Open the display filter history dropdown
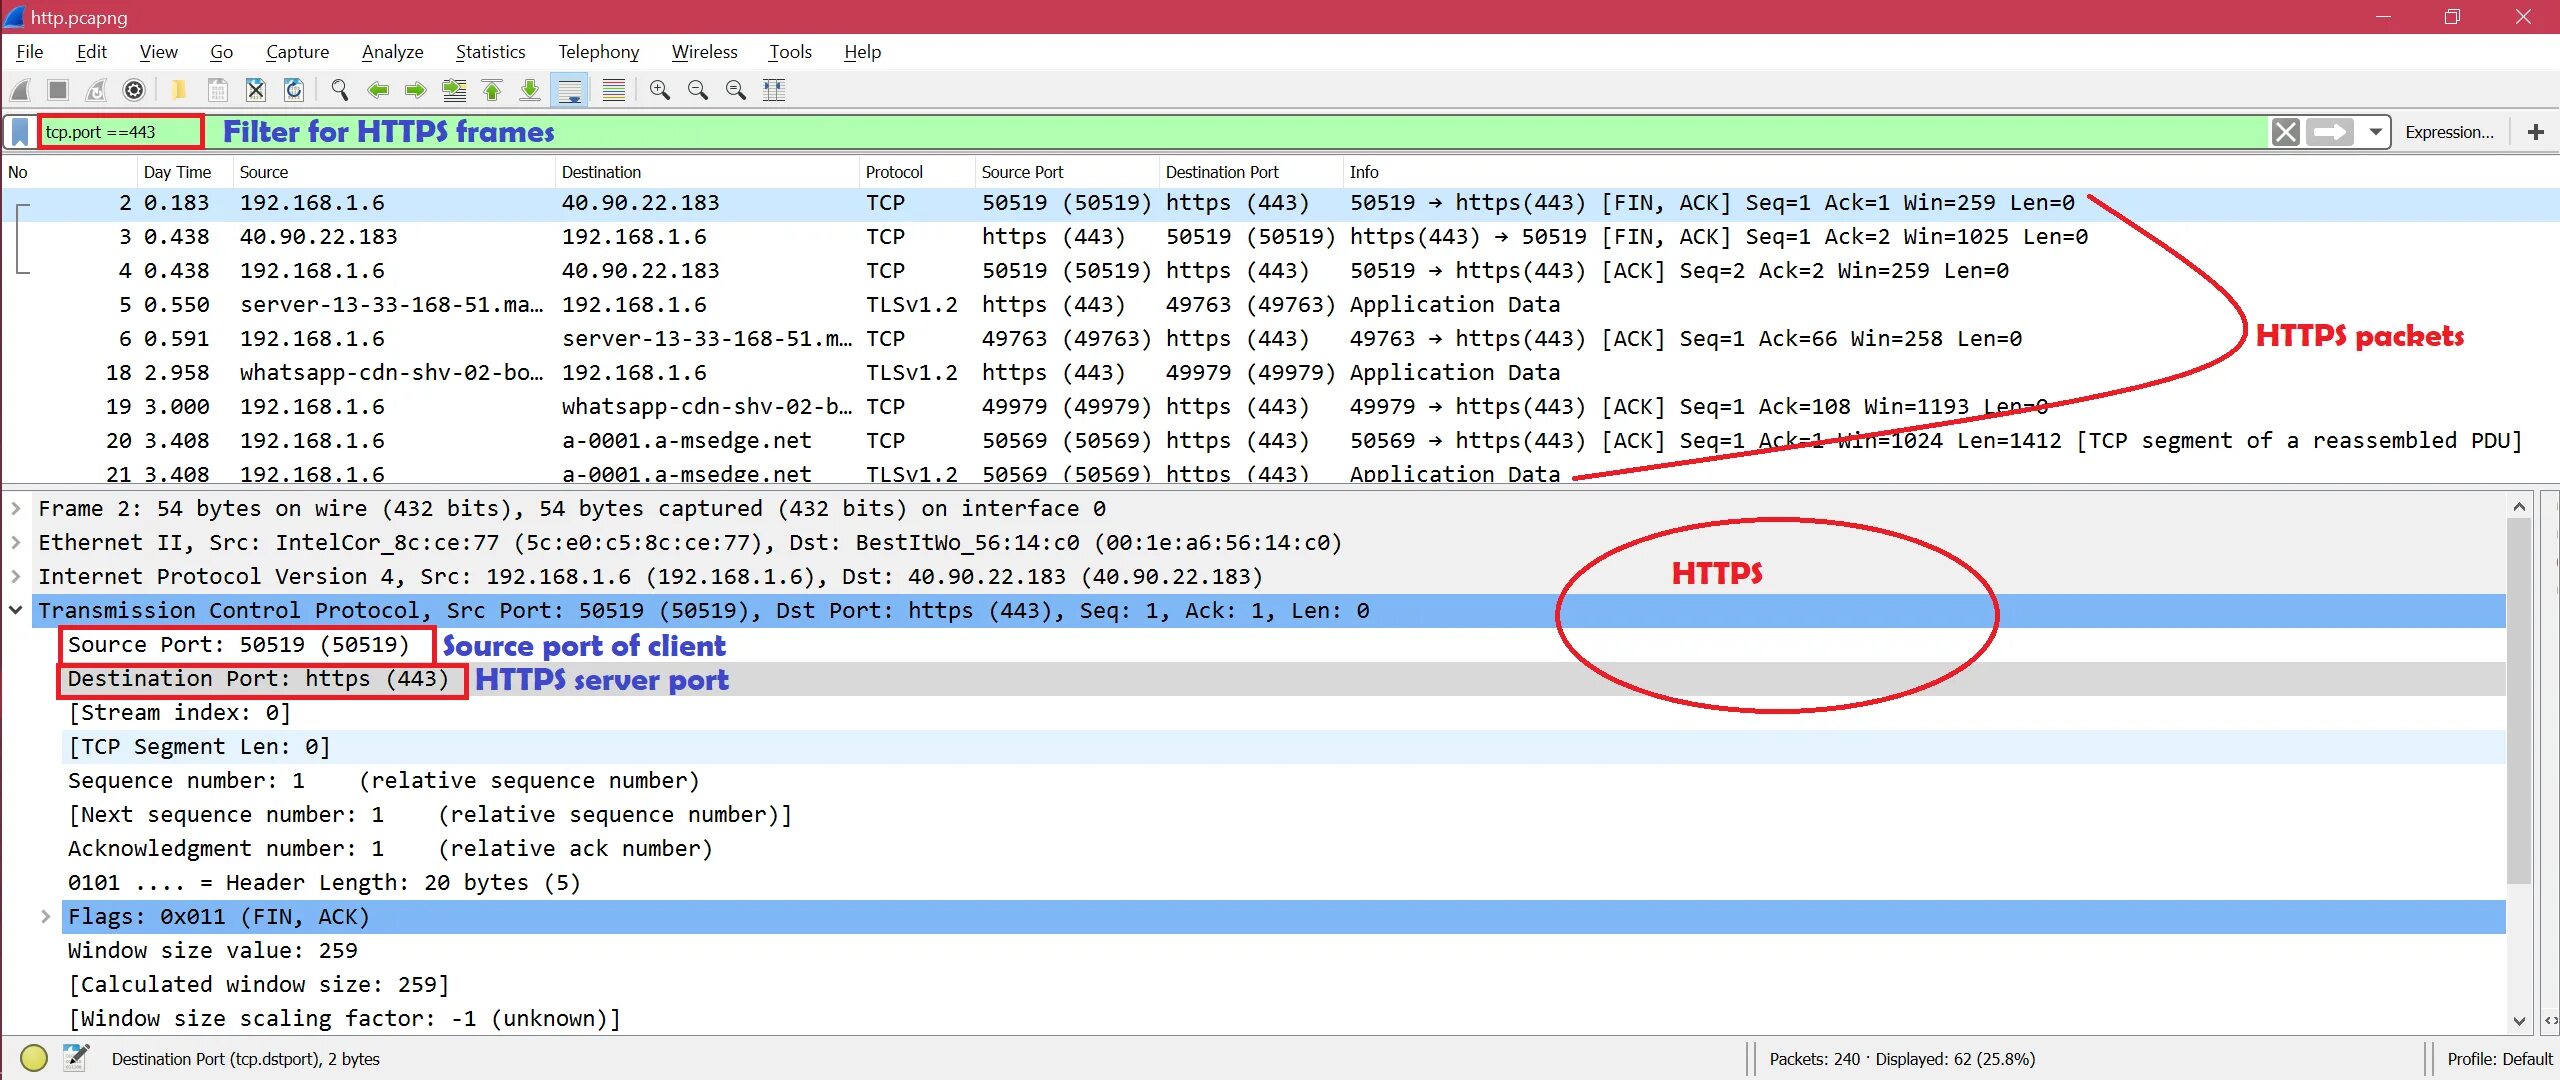2560x1080 pixels. point(2375,132)
